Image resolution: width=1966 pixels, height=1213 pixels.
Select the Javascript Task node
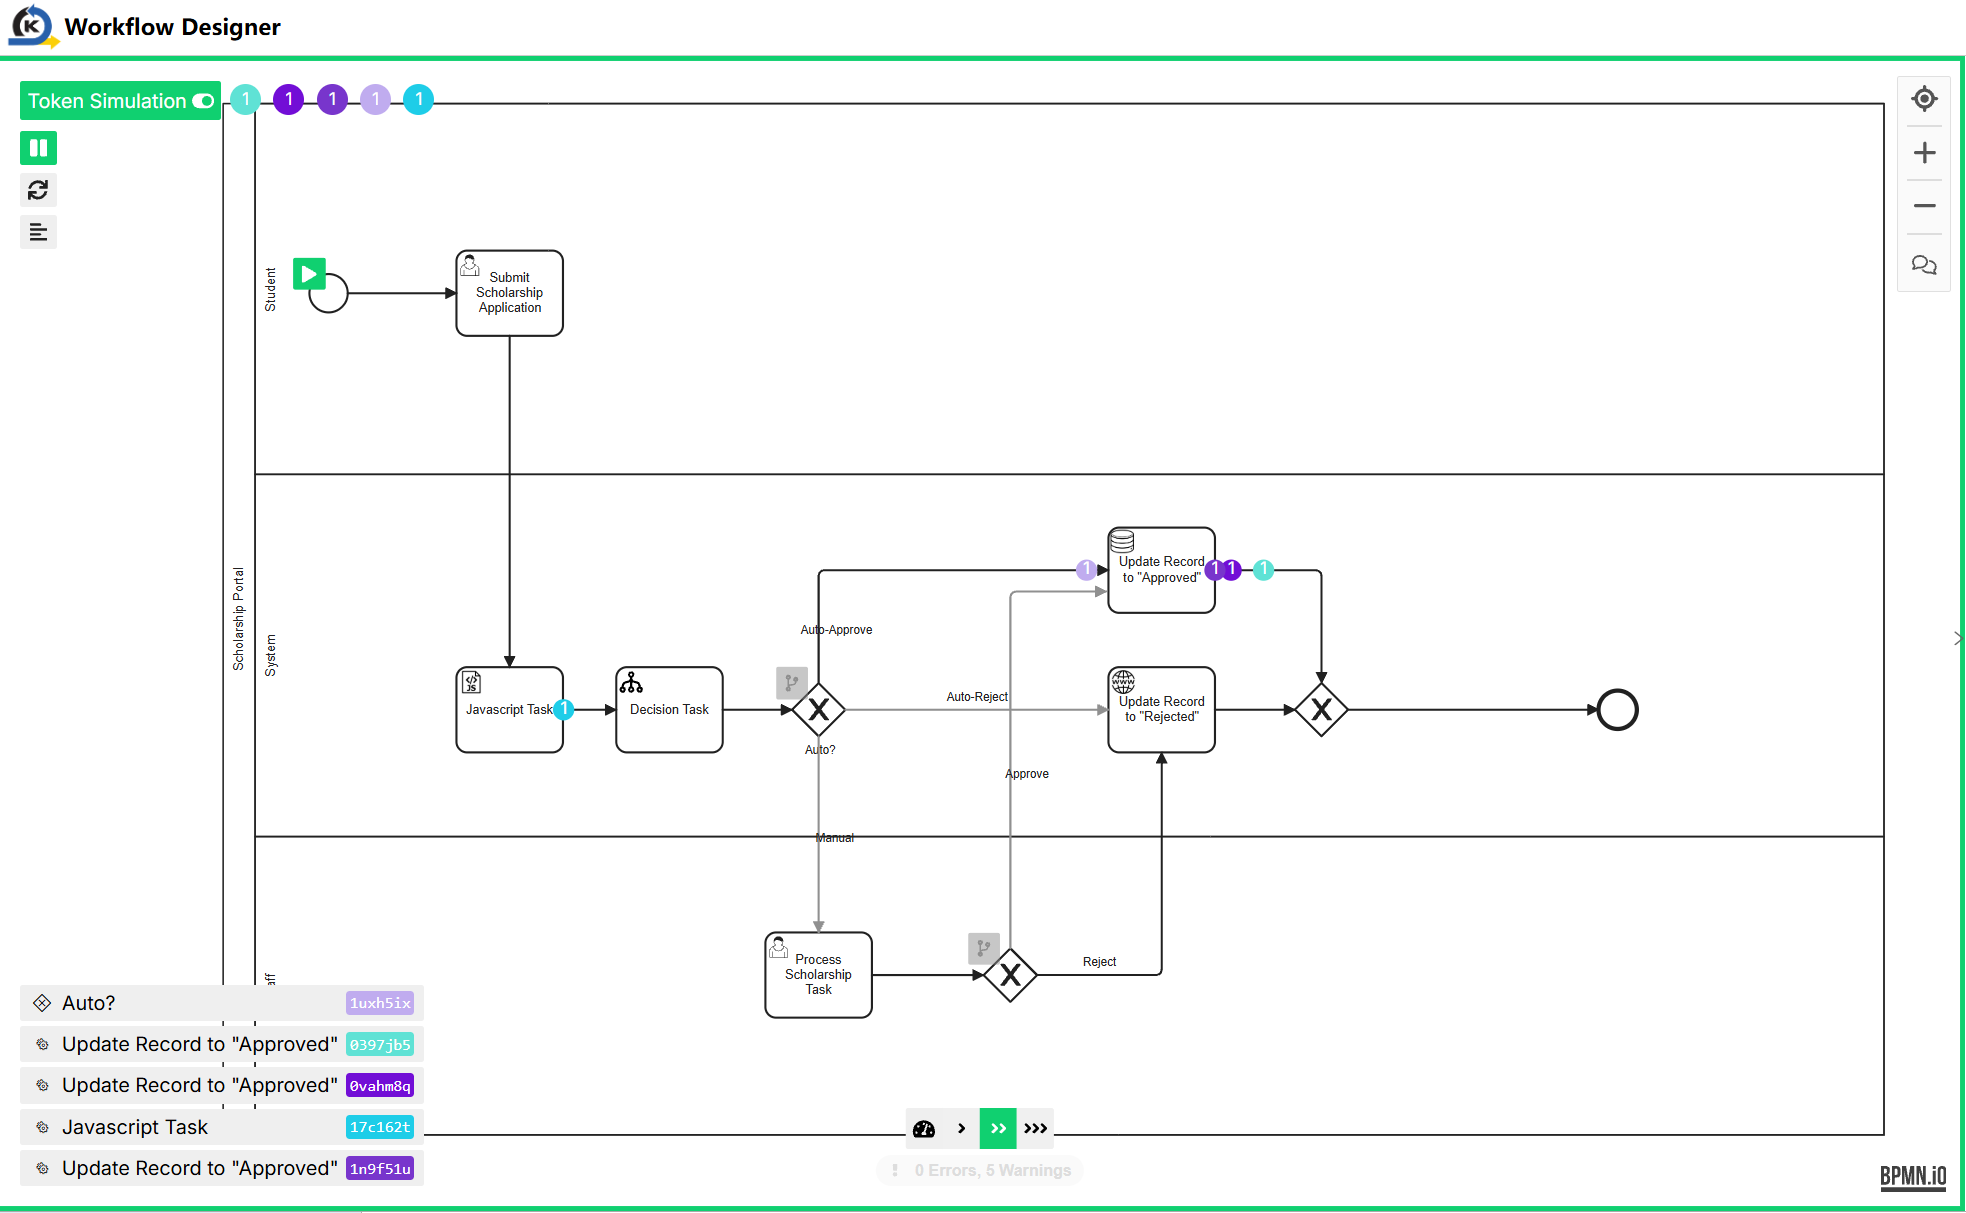510,709
